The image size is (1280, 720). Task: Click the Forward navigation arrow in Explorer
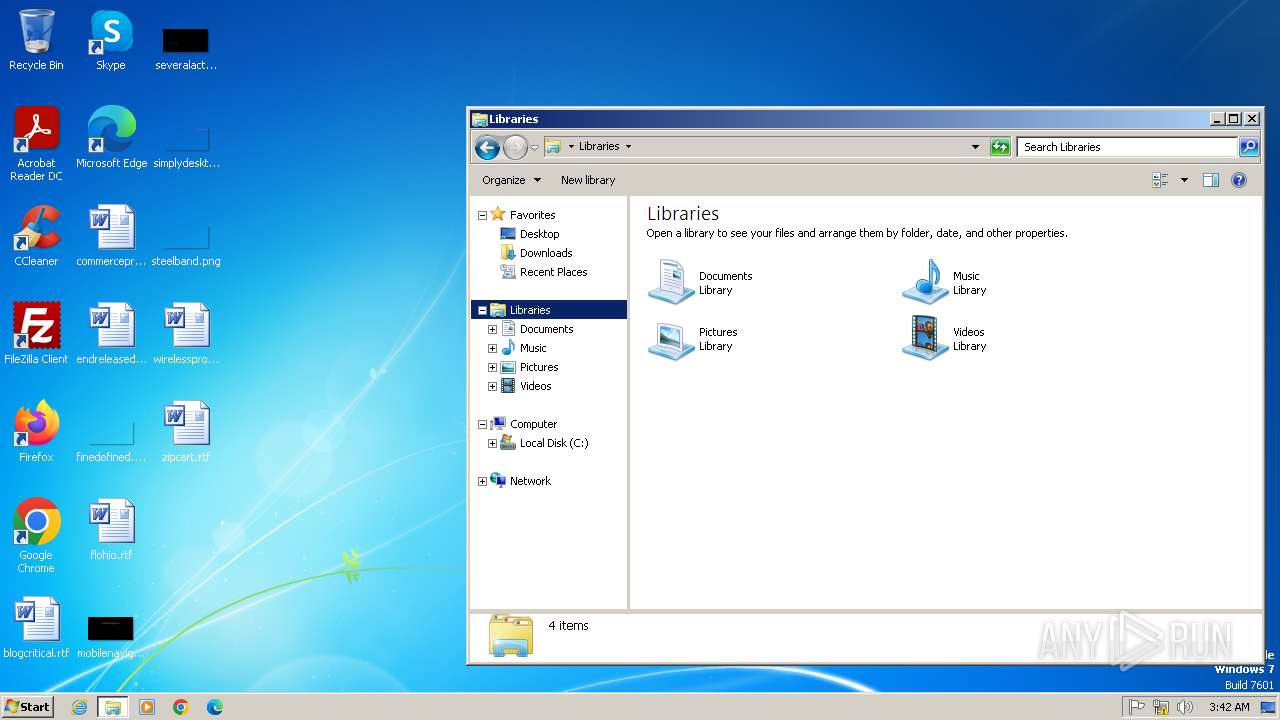pos(515,147)
